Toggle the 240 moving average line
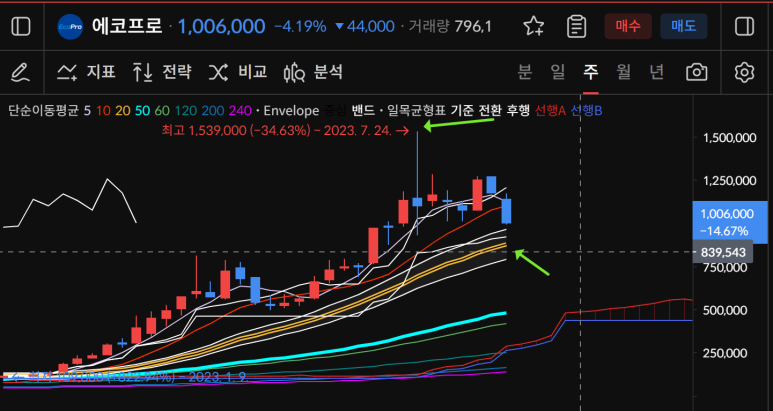773x411 pixels. (241, 111)
